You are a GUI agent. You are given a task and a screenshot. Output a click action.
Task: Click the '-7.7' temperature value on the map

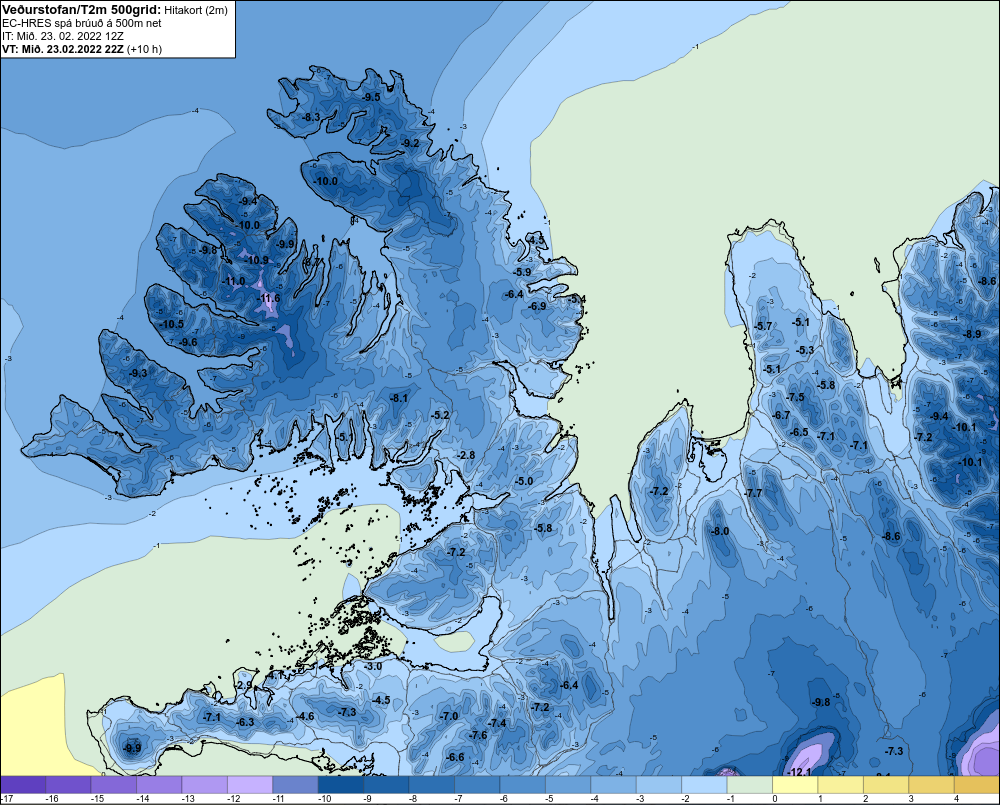pyautogui.click(x=753, y=493)
